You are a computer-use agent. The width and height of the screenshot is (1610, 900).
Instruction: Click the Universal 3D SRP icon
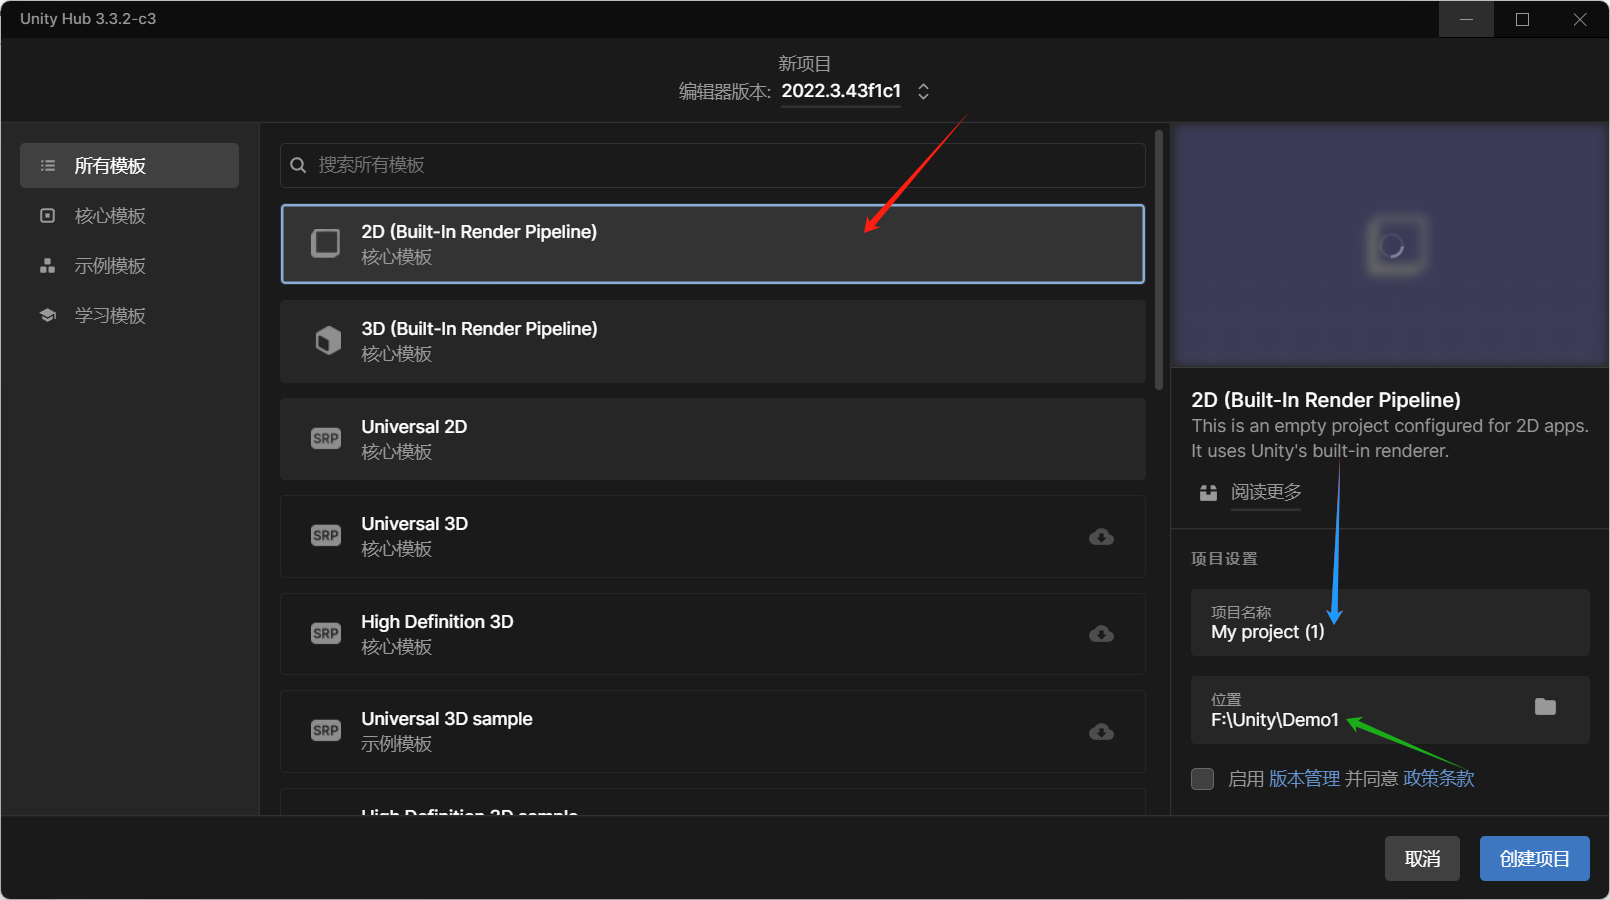(326, 535)
